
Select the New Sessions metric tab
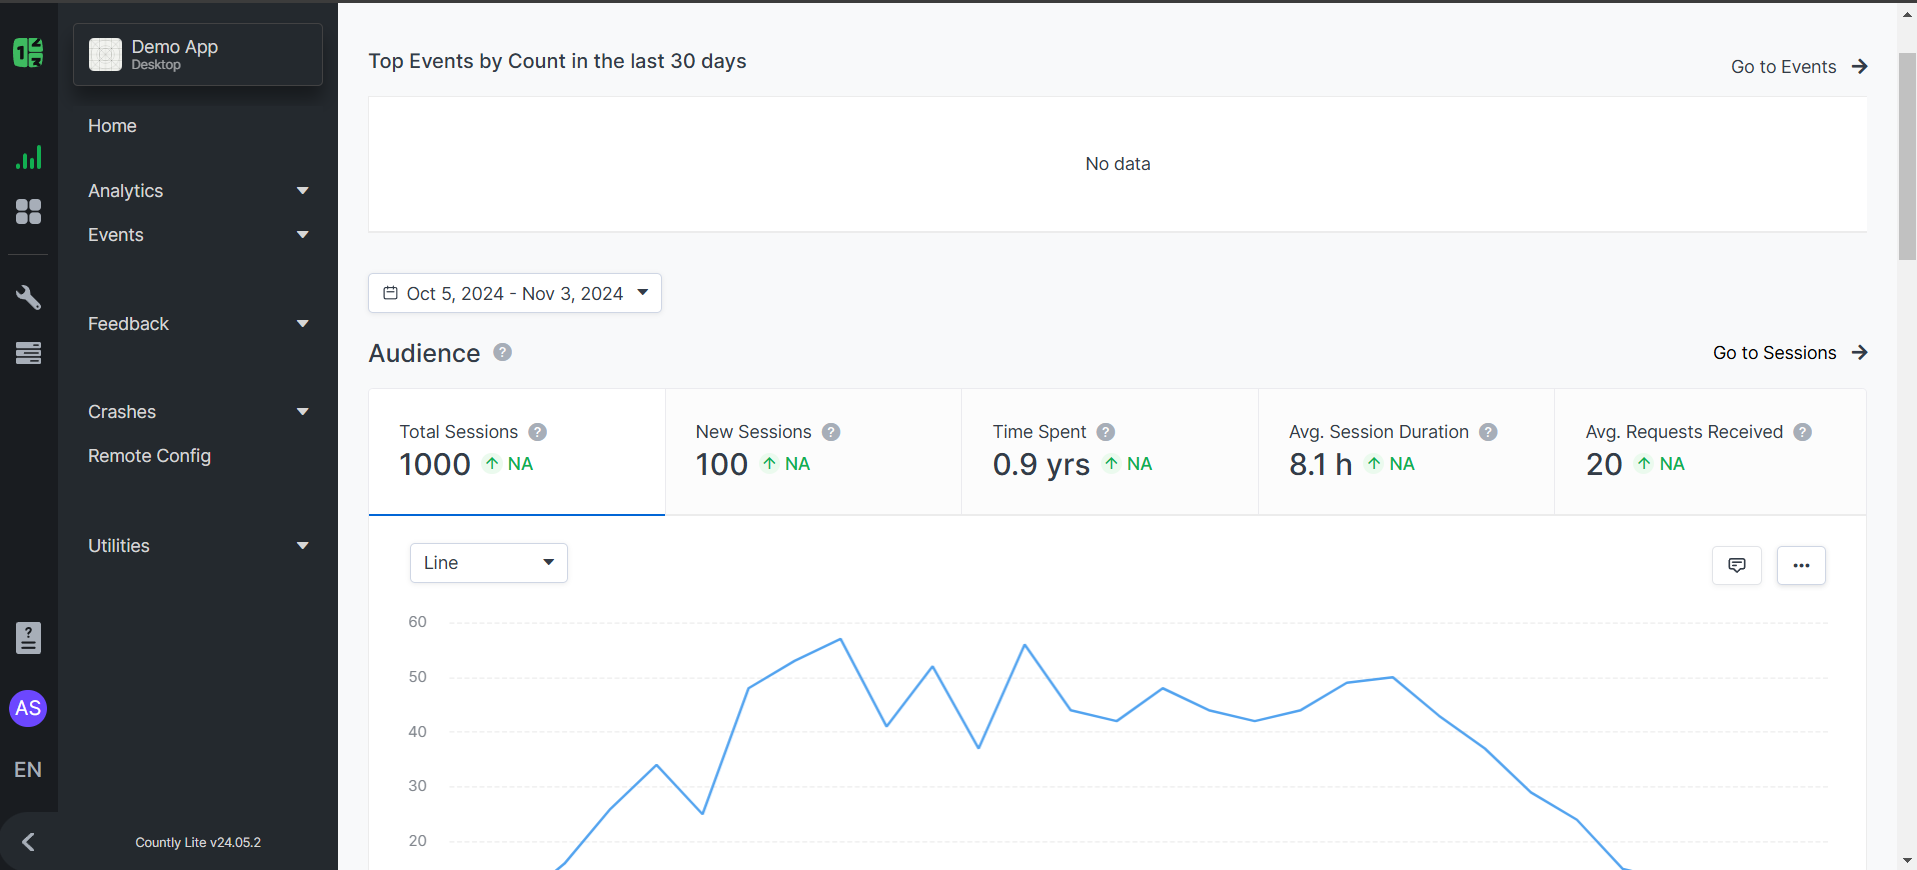click(813, 451)
